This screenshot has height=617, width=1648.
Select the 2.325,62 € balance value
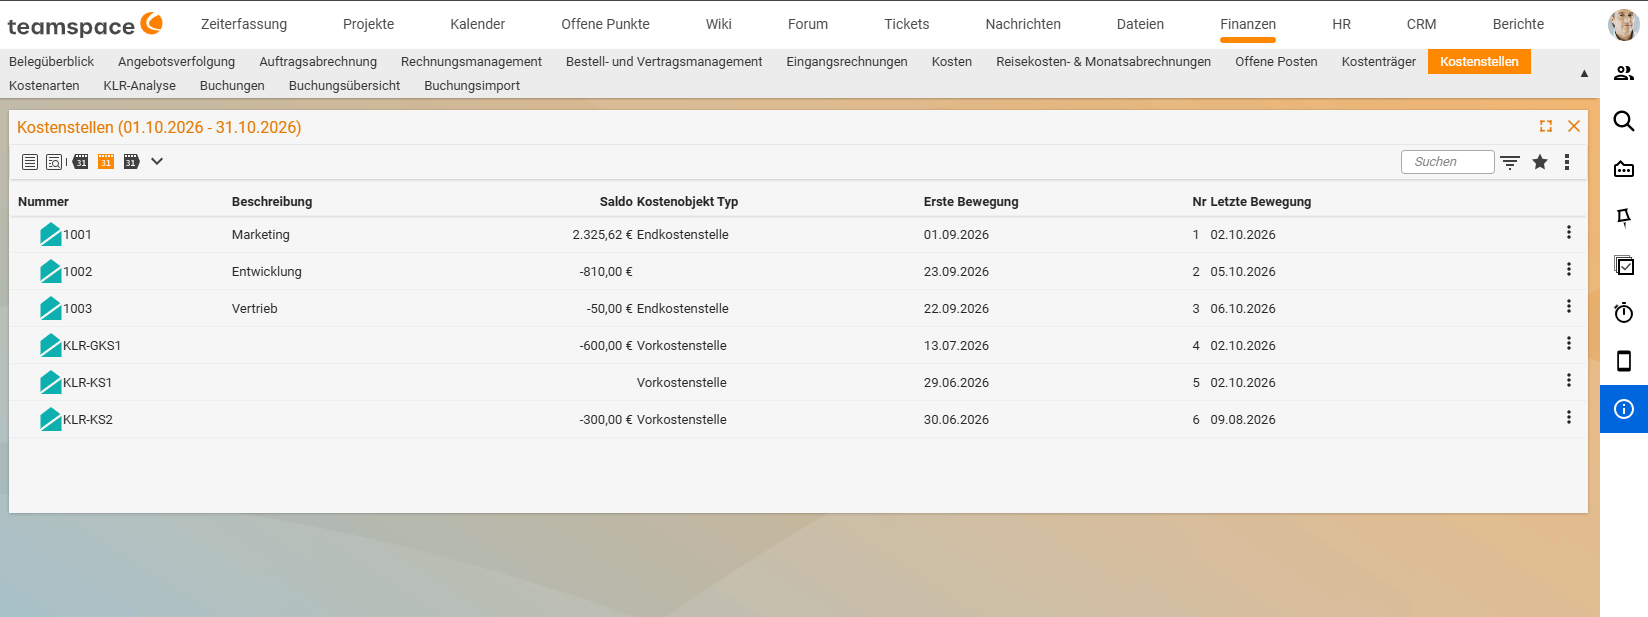pos(602,235)
